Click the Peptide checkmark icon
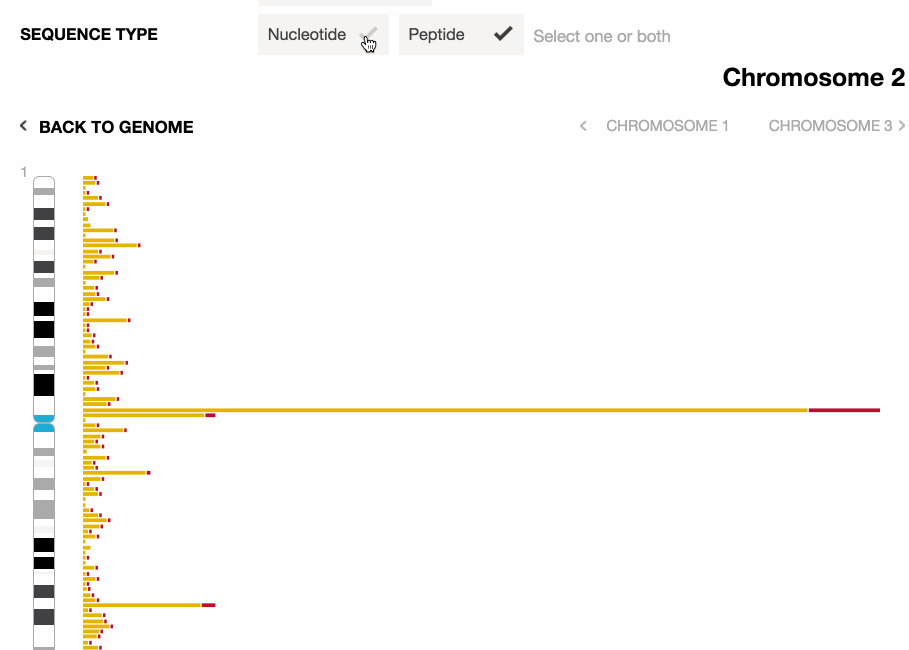The image size is (909, 650). pos(503,34)
